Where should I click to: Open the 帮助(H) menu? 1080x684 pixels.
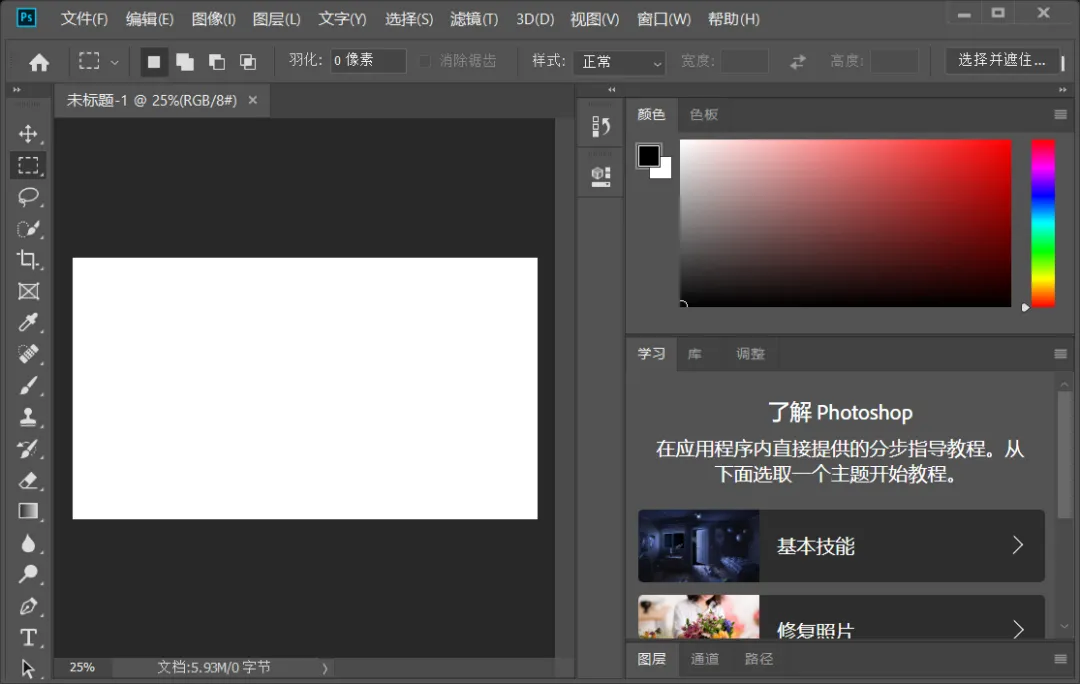734,19
